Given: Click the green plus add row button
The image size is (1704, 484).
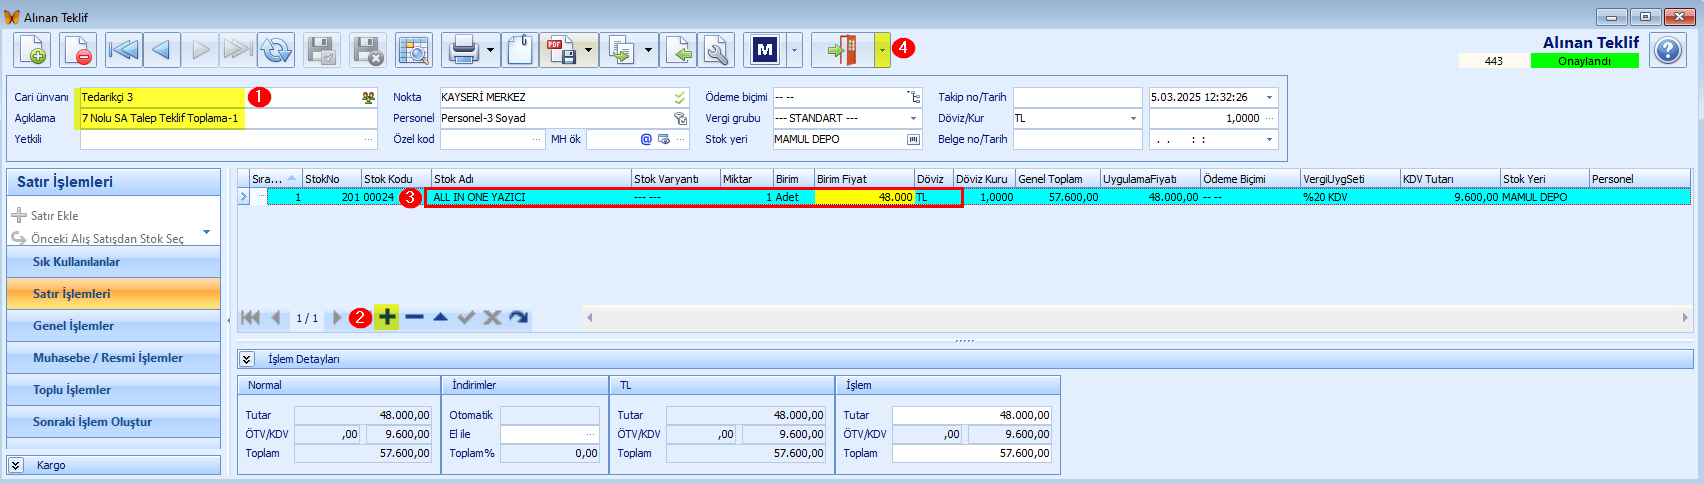Looking at the screenshot, I should tap(387, 317).
